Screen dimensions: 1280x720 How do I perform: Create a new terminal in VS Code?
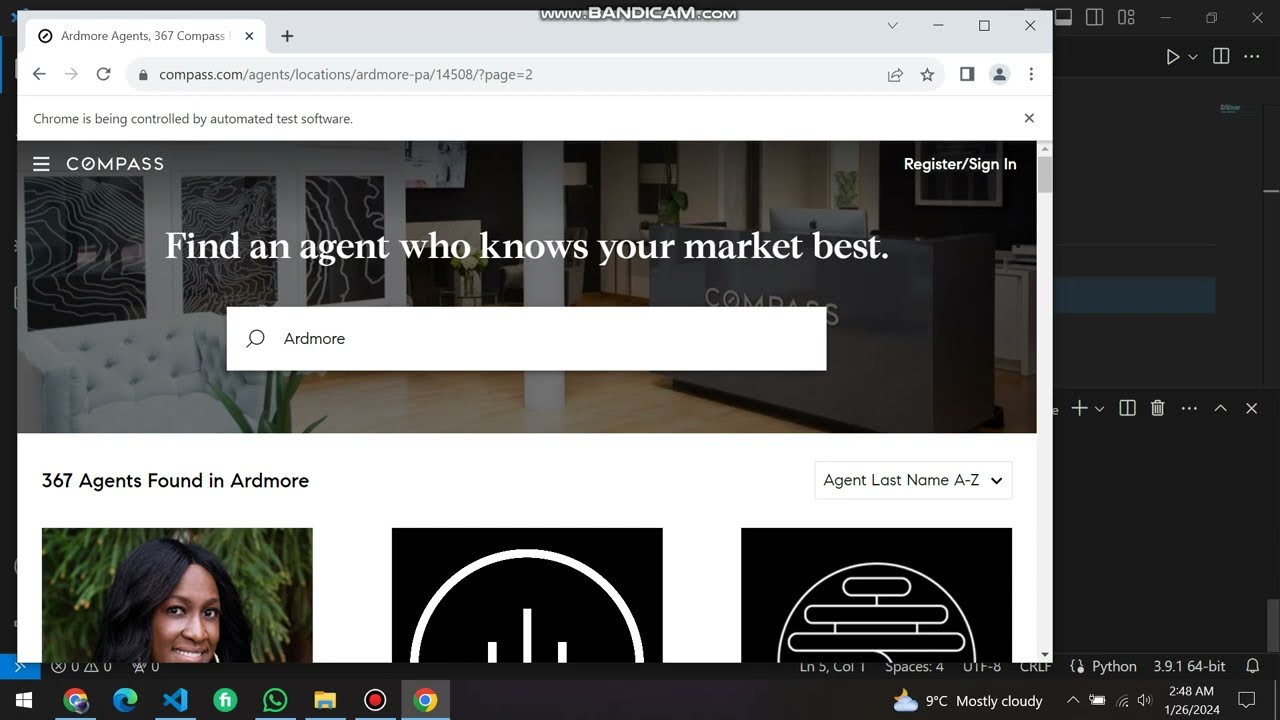(1079, 408)
